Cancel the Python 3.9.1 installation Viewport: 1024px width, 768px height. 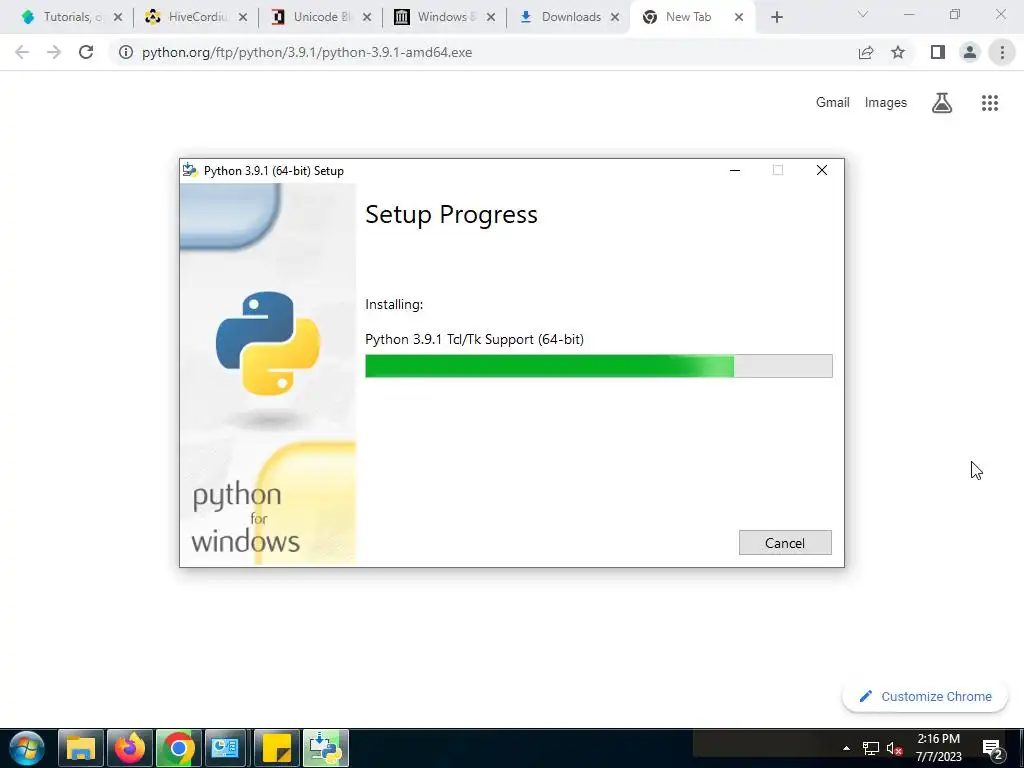[785, 543]
